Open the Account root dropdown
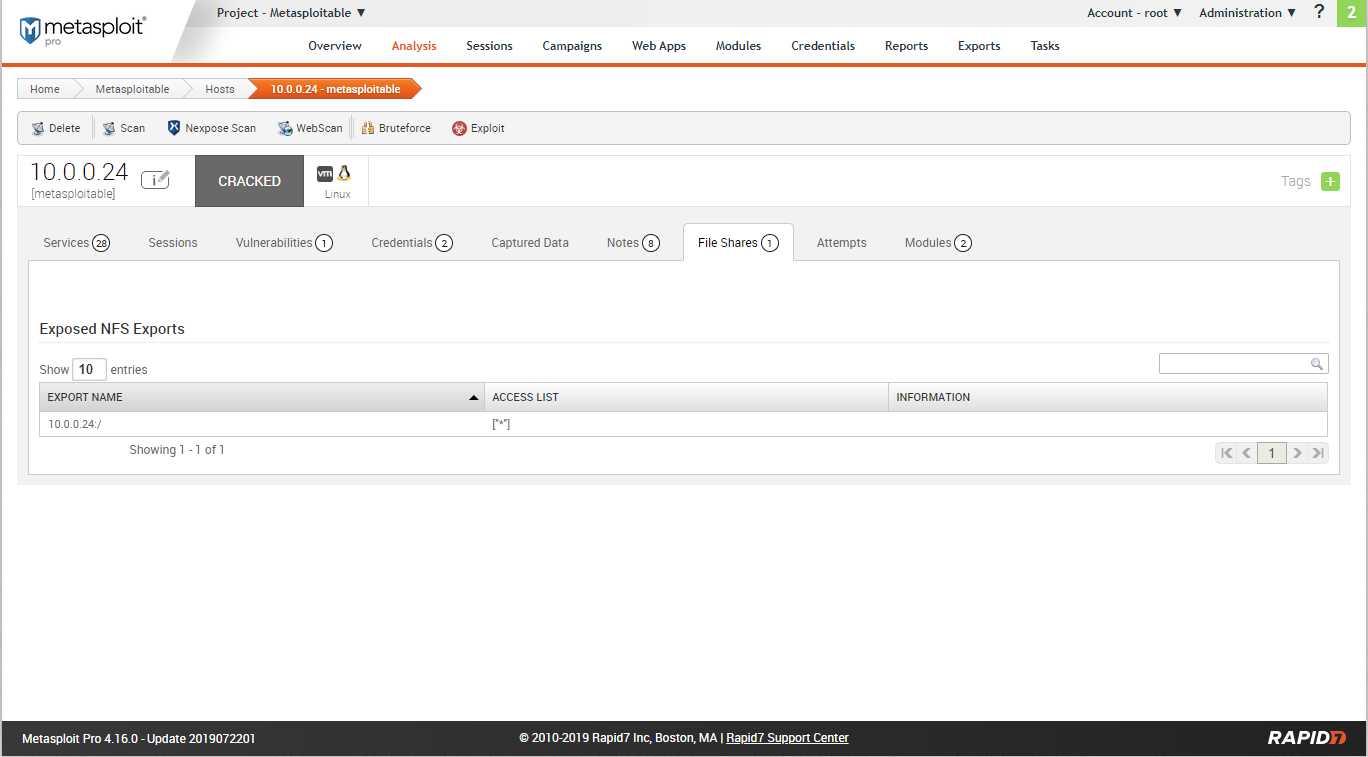The width and height of the screenshot is (1368, 757). [1135, 13]
